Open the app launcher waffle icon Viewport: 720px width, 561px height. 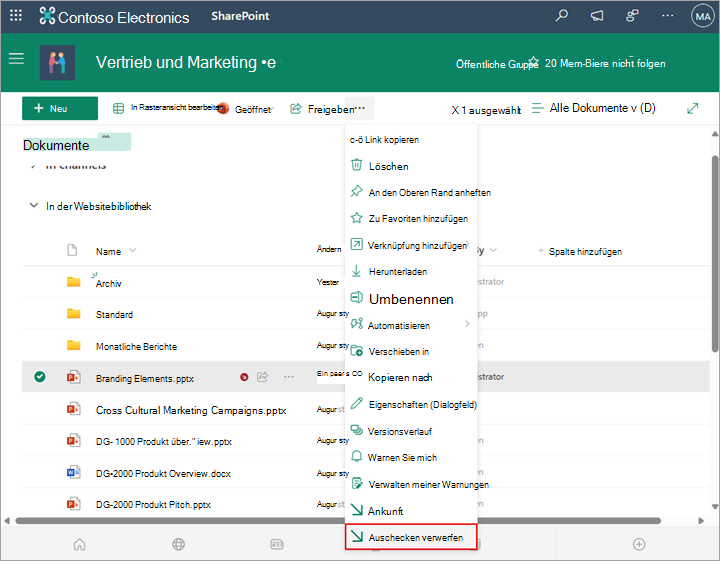pyautogui.click(x=16, y=16)
